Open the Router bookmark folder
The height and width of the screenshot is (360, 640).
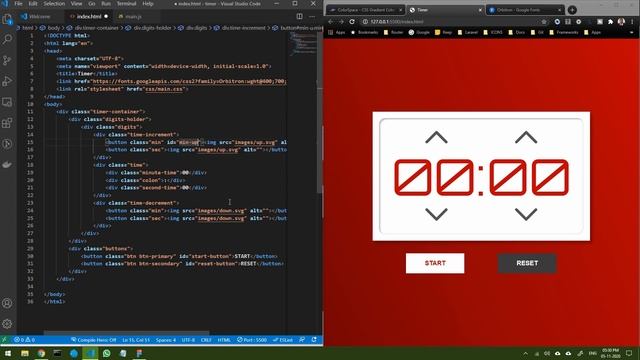pyautogui.click(x=393, y=32)
